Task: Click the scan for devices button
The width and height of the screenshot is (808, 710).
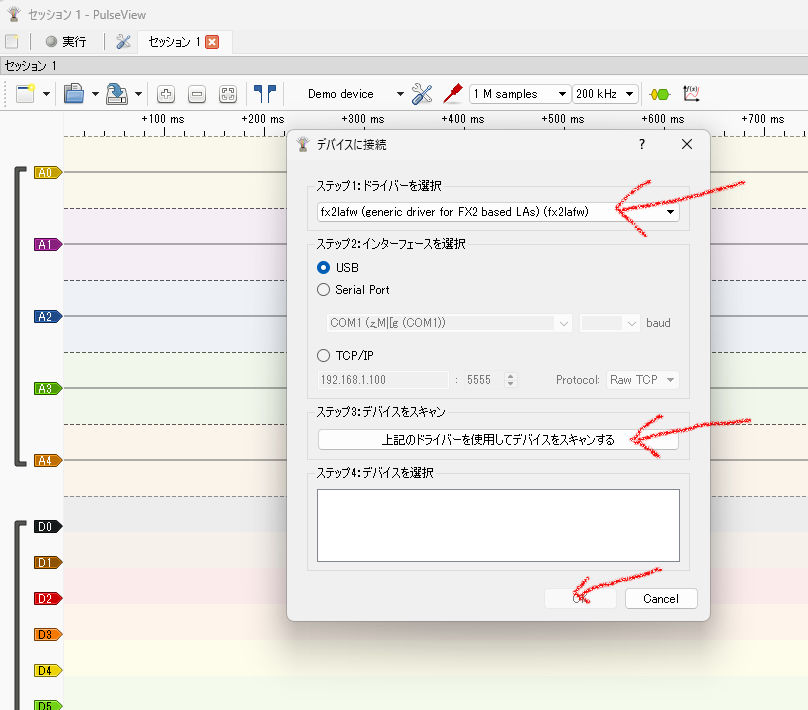Action: pyautogui.click(x=498, y=439)
